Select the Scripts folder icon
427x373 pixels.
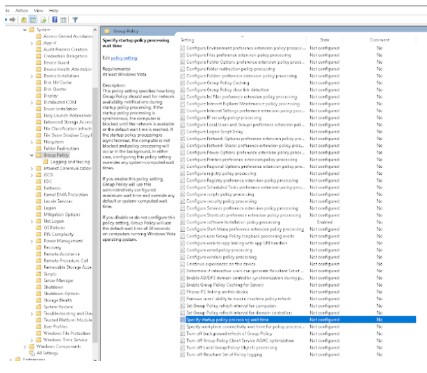pyautogui.click(x=39, y=274)
